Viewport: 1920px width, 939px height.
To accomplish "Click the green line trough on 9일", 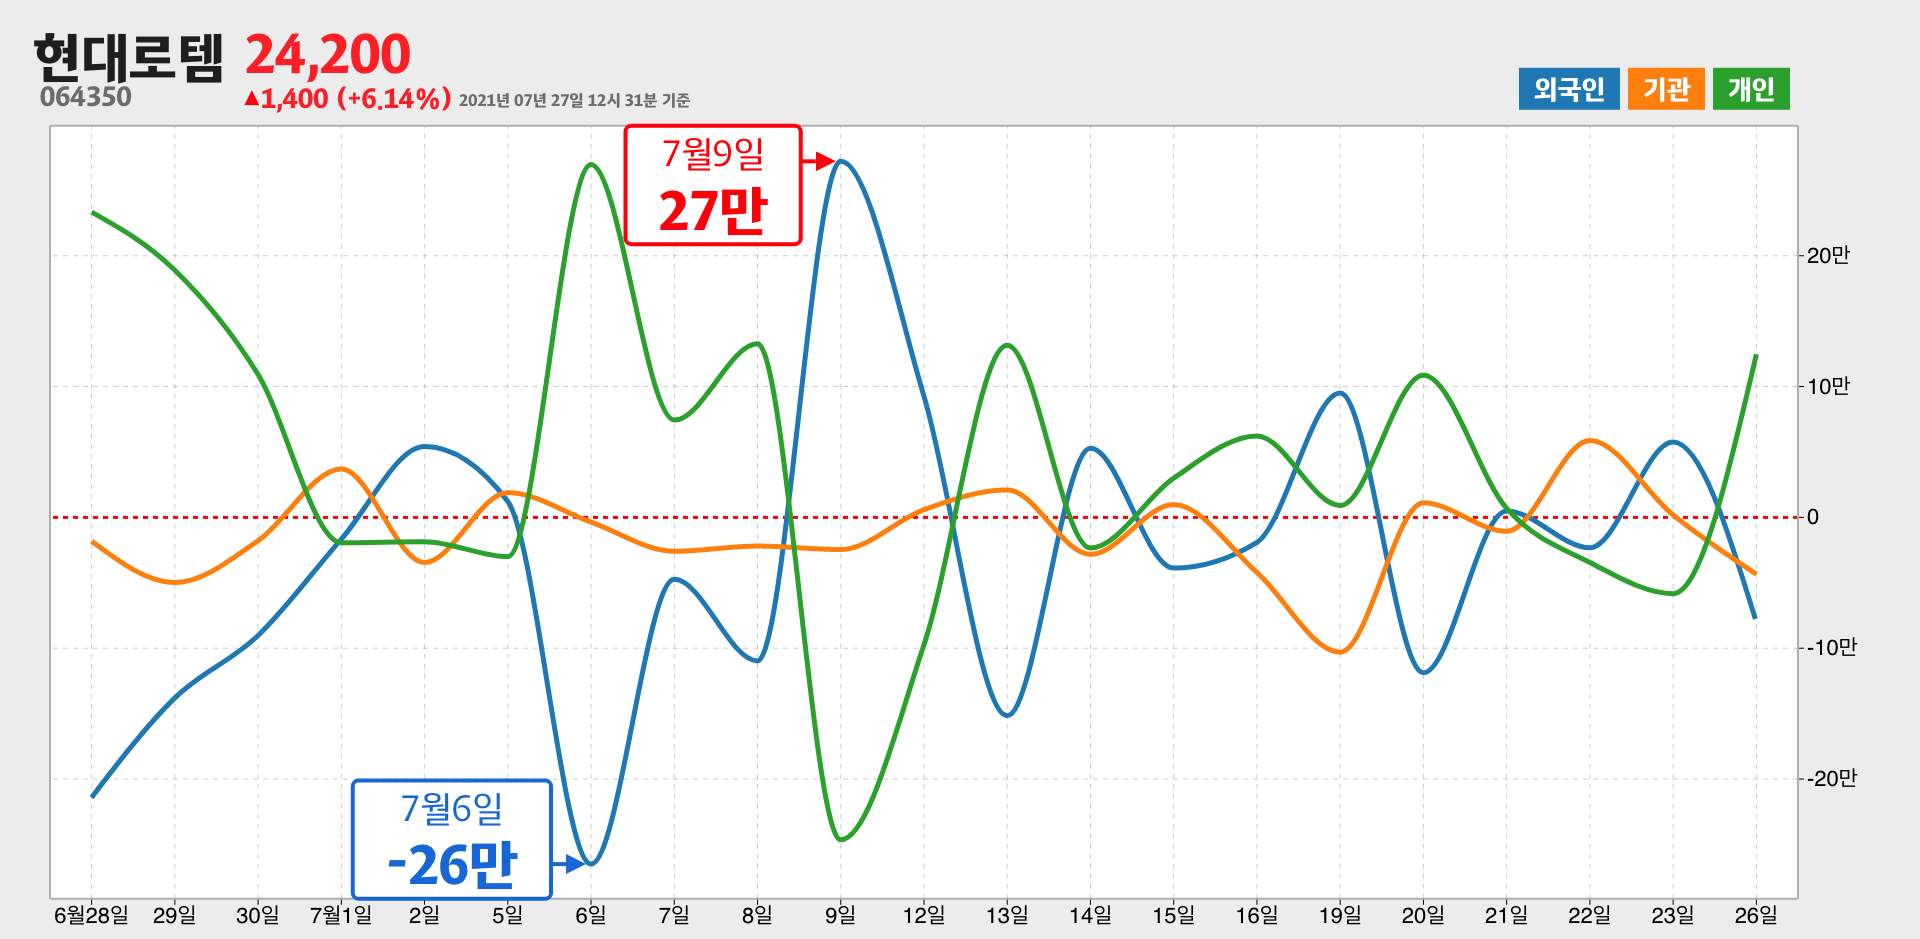I will point(840,839).
